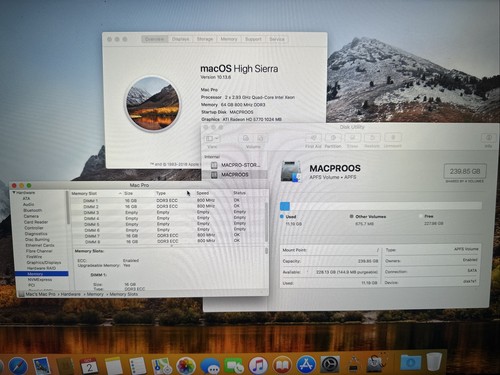Launch FaceTime from the Dock
The image size is (500, 375).
(234, 366)
